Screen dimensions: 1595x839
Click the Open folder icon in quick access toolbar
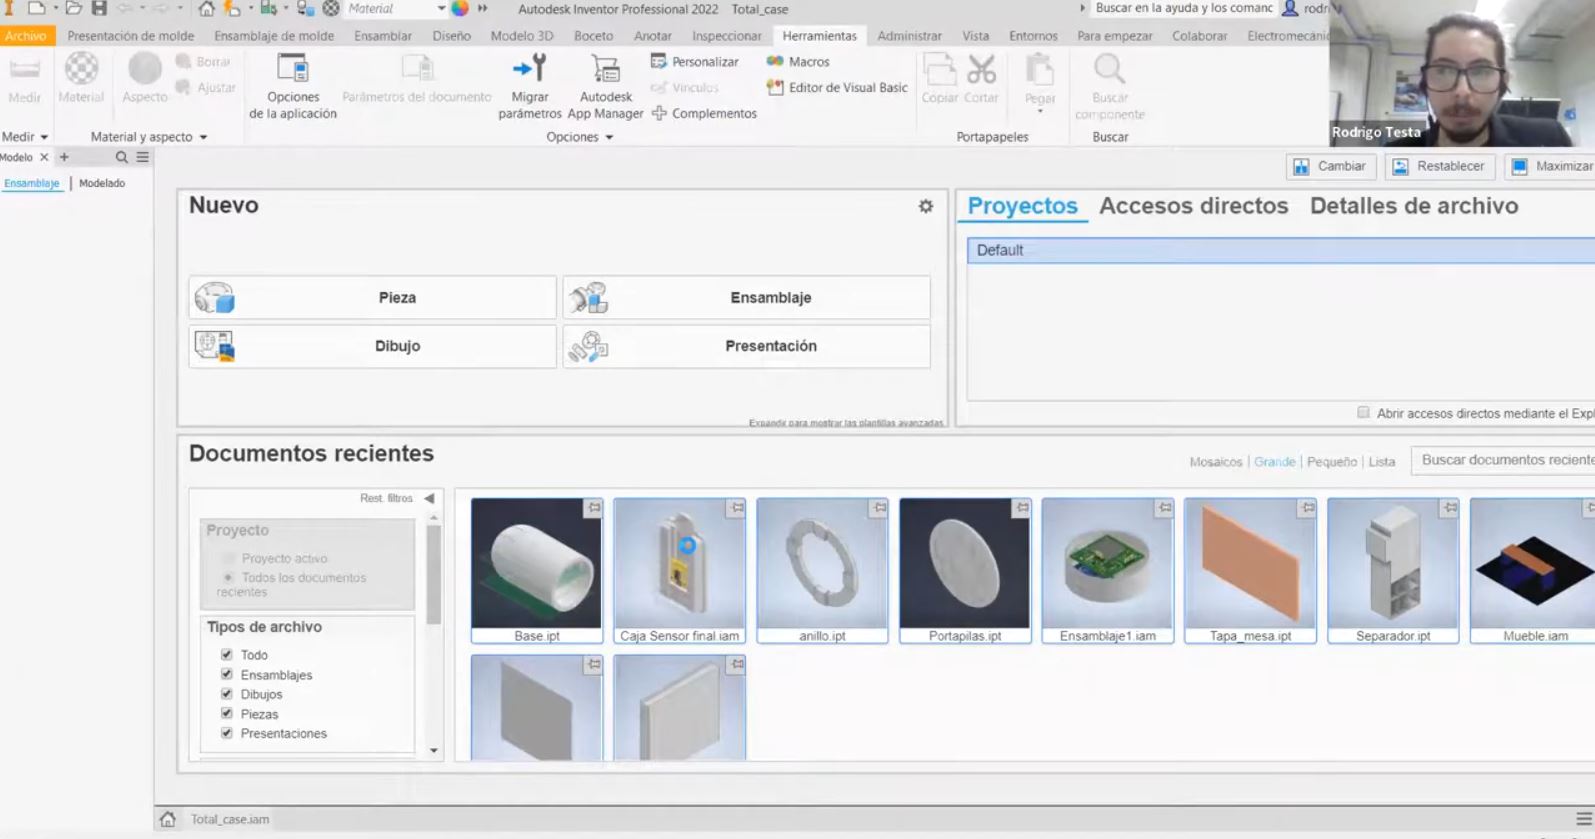(x=73, y=9)
